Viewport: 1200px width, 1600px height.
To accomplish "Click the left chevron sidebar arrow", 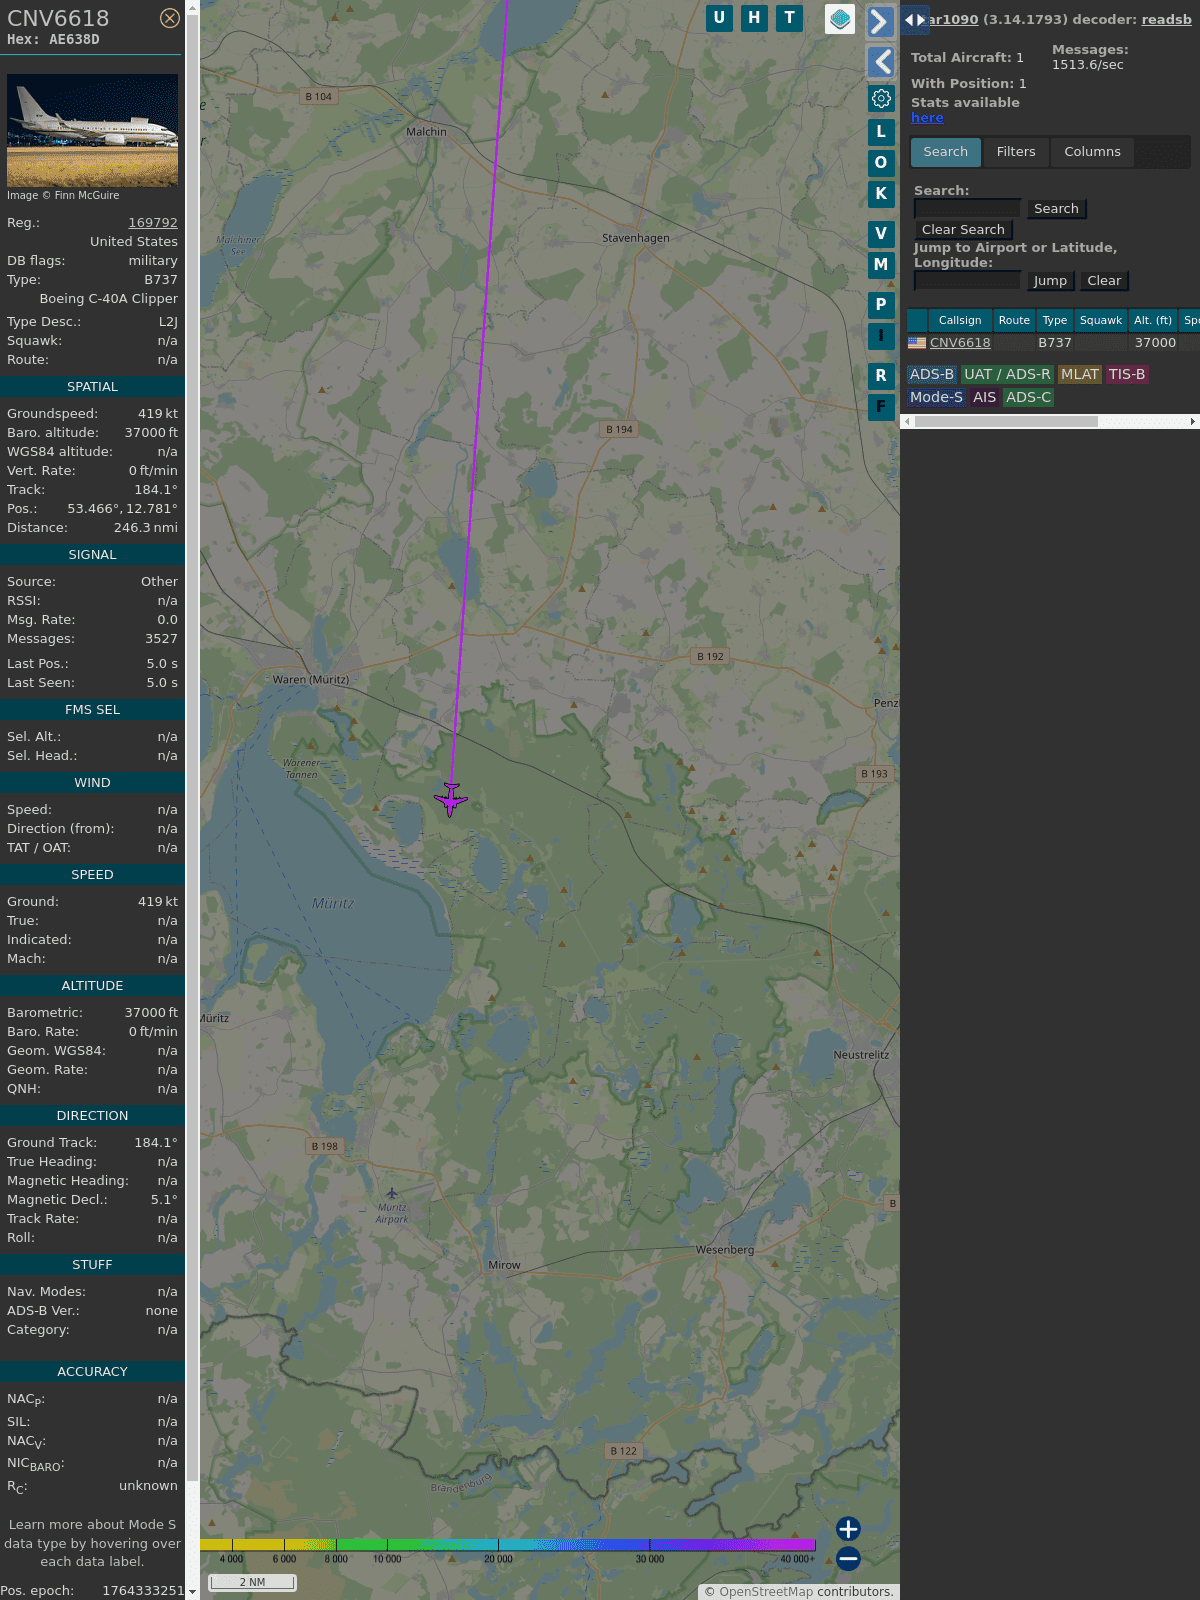I will (880, 62).
